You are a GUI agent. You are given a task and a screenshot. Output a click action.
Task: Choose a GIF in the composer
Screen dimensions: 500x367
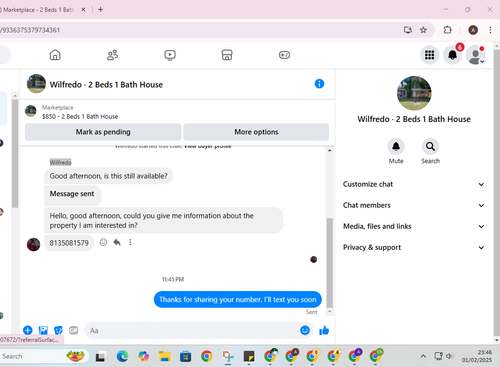click(x=73, y=330)
